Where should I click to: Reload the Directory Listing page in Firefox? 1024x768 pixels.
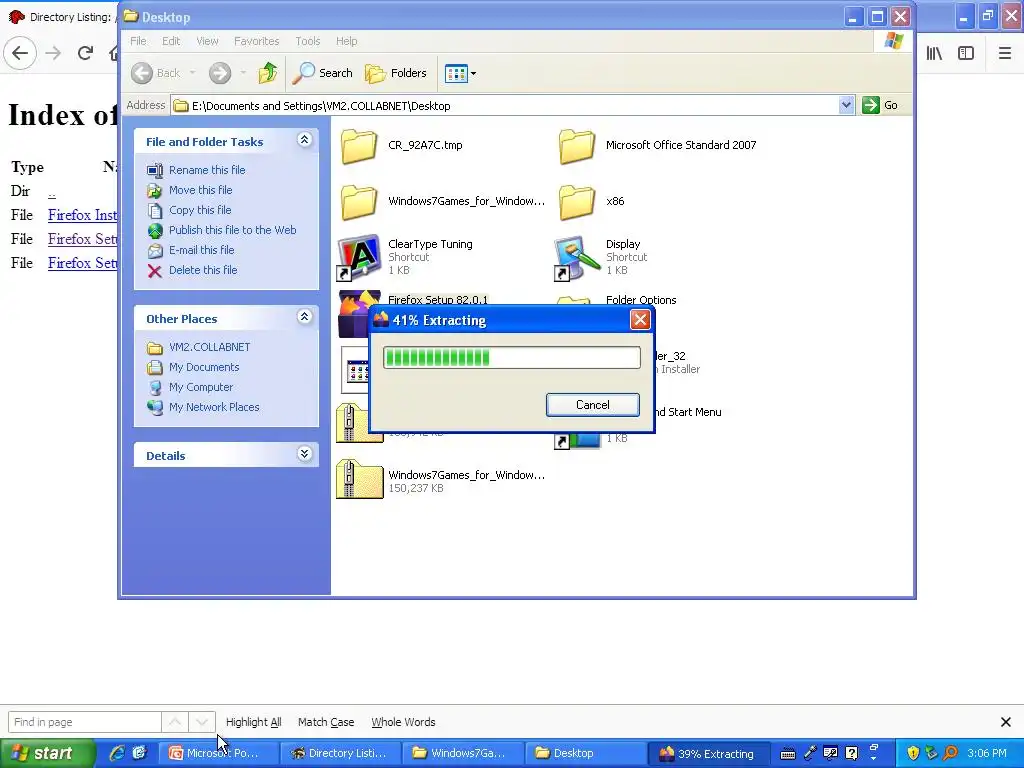pyautogui.click(x=85, y=53)
